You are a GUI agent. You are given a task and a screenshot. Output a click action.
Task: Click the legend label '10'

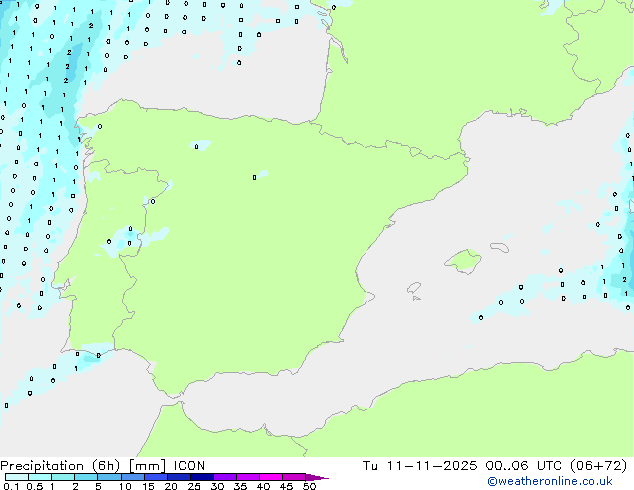(x=125, y=486)
